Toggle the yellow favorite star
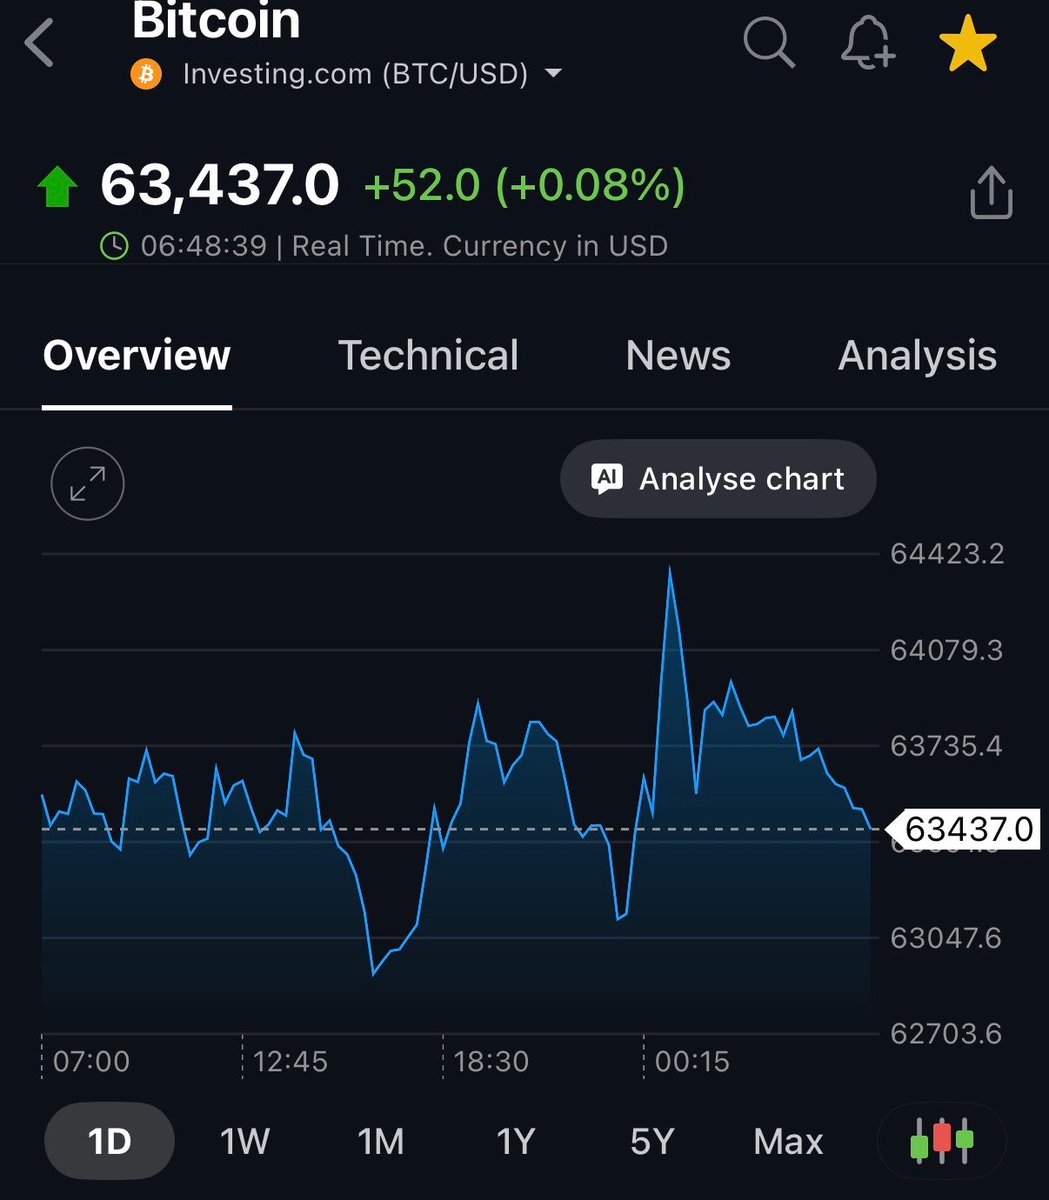1049x1200 pixels. coord(967,44)
